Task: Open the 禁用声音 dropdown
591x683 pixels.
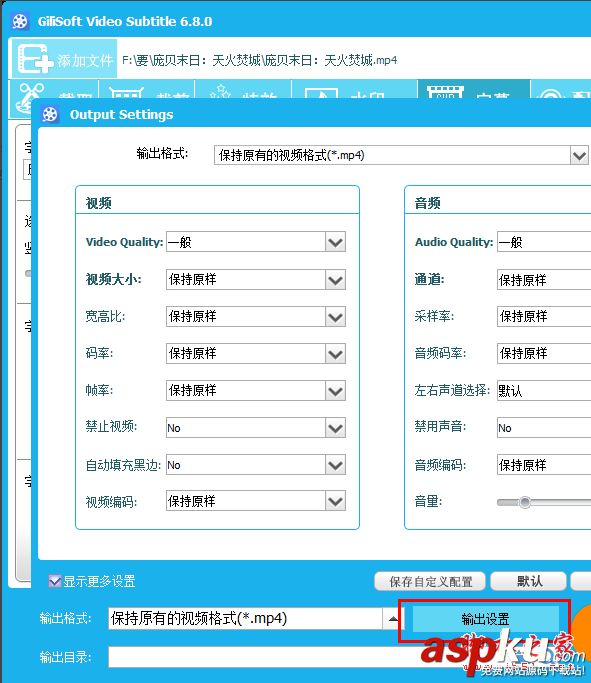Action: tap(544, 428)
